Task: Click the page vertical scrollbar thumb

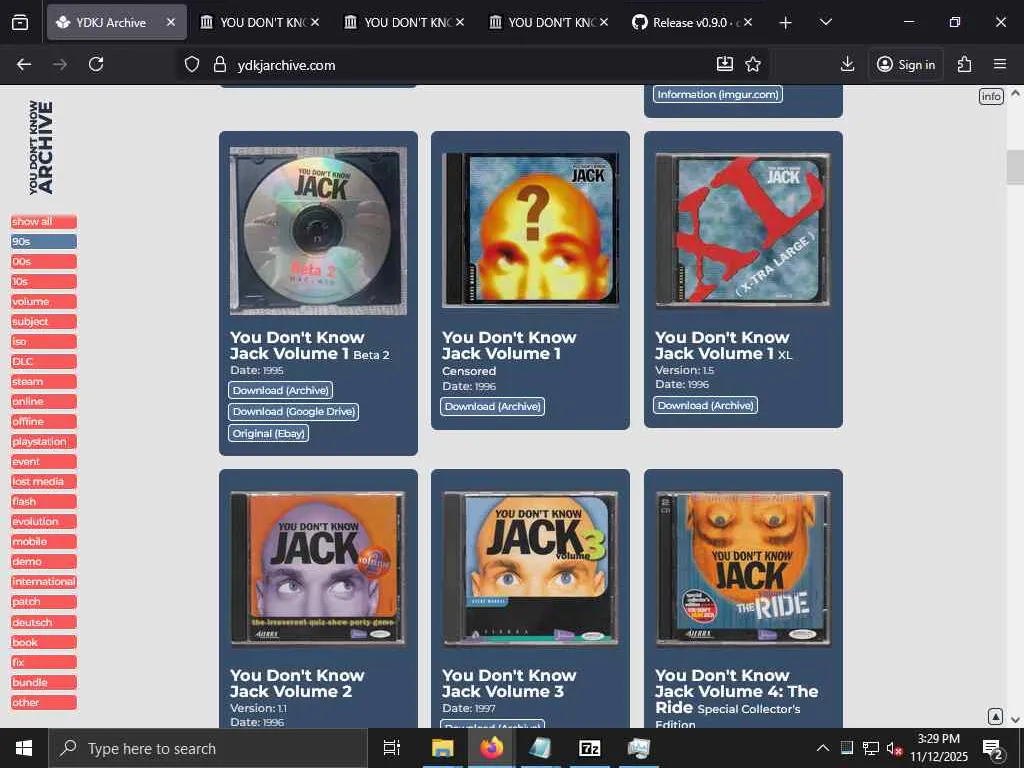Action: (x=1015, y=167)
